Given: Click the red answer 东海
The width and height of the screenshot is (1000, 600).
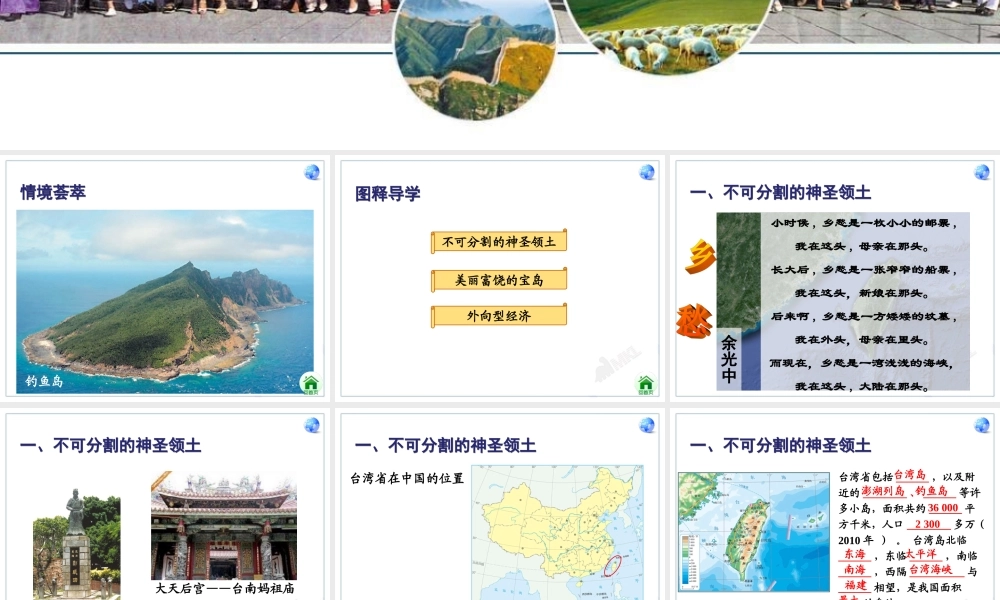Looking at the screenshot, I should [x=855, y=554].
